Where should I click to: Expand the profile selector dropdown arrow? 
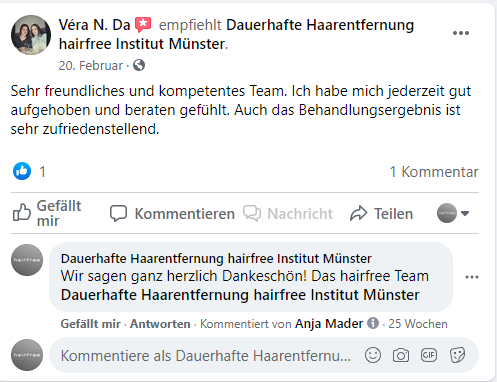pyautogui.click(x=465, y=213)
